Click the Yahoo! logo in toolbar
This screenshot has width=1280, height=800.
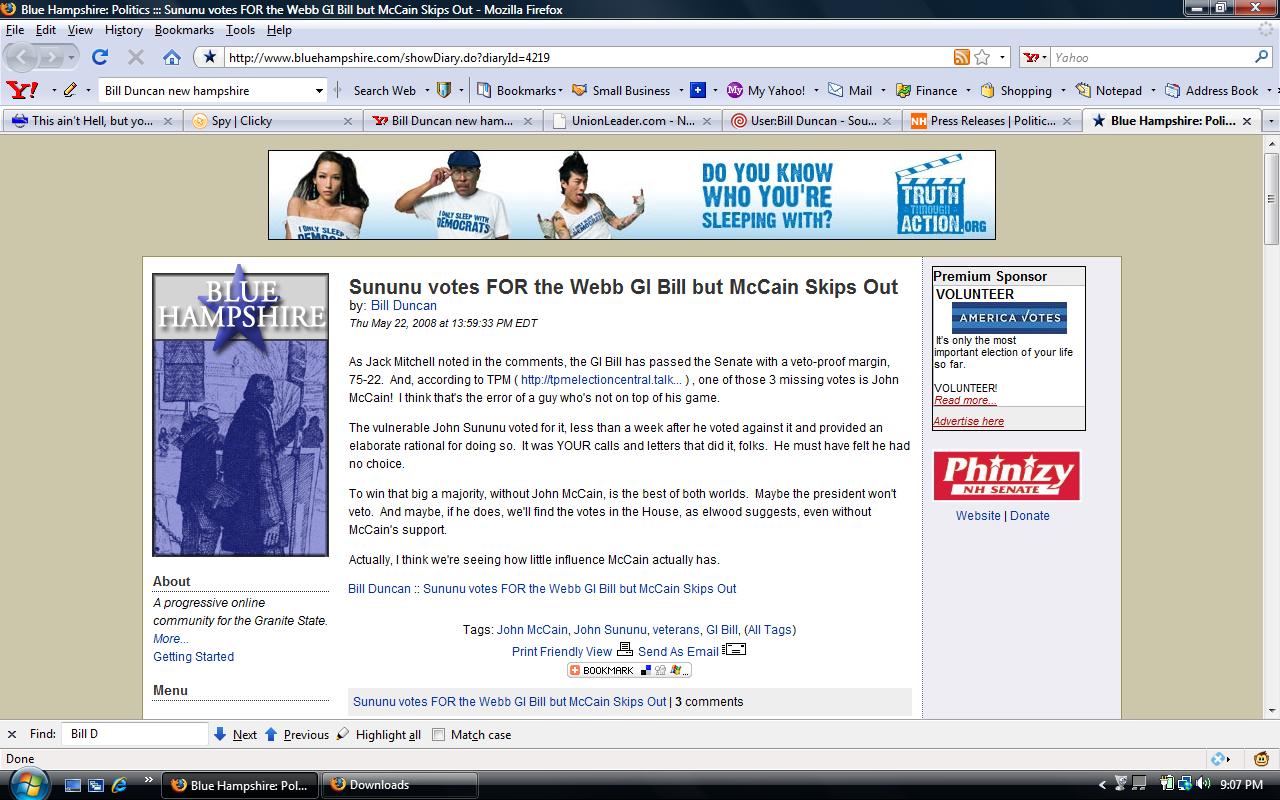[22, 90]
